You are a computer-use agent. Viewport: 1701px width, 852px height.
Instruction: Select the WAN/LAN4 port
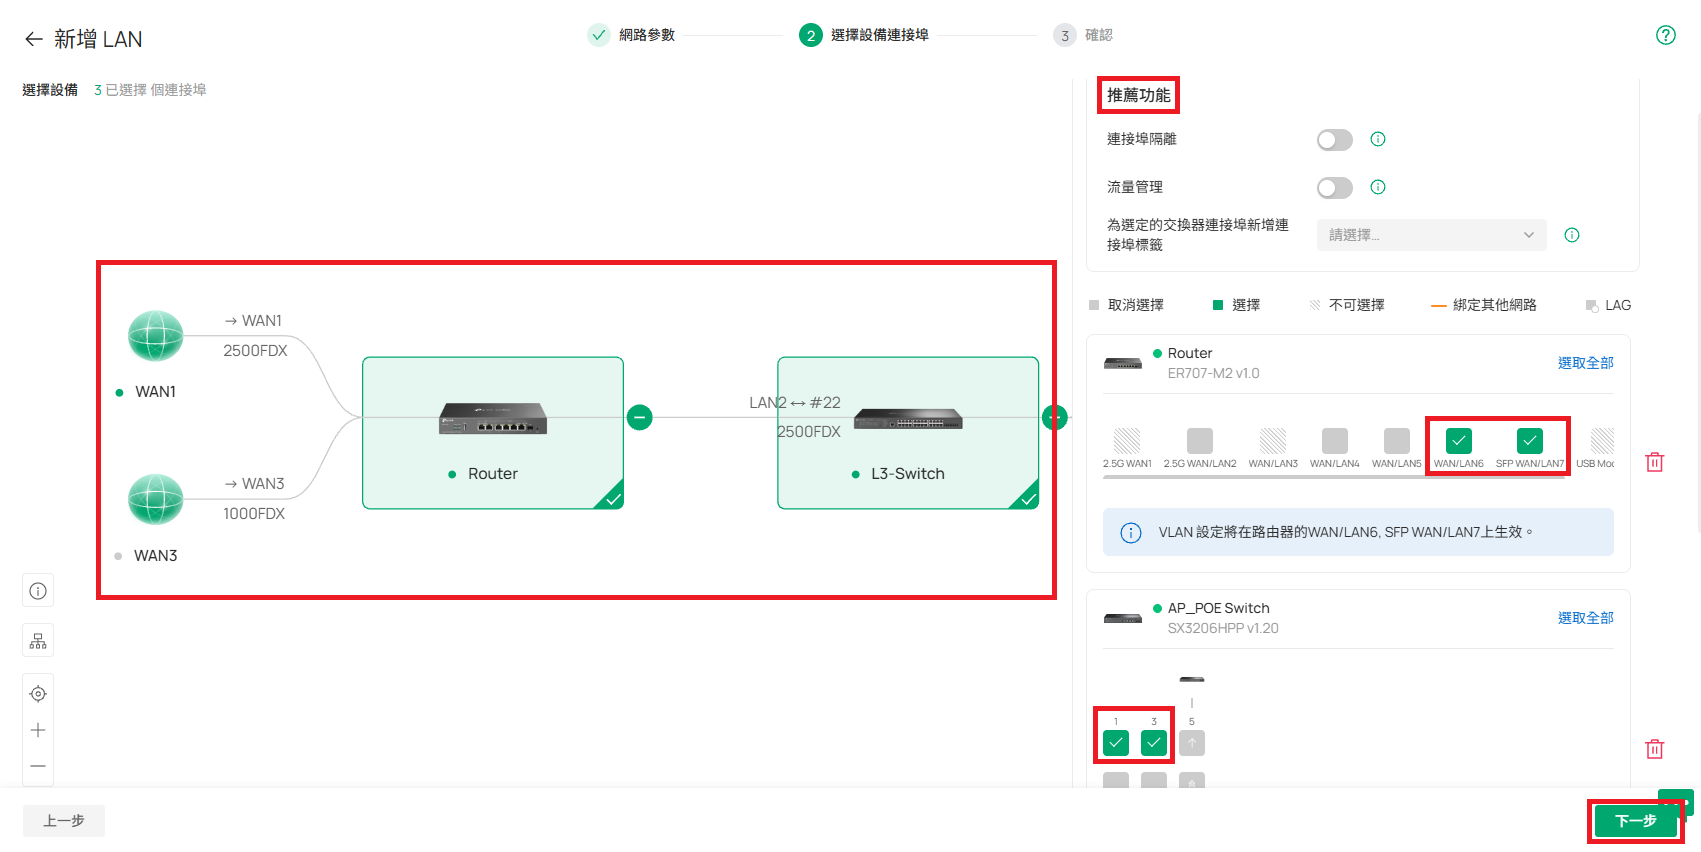click(x=1335, y=441)
